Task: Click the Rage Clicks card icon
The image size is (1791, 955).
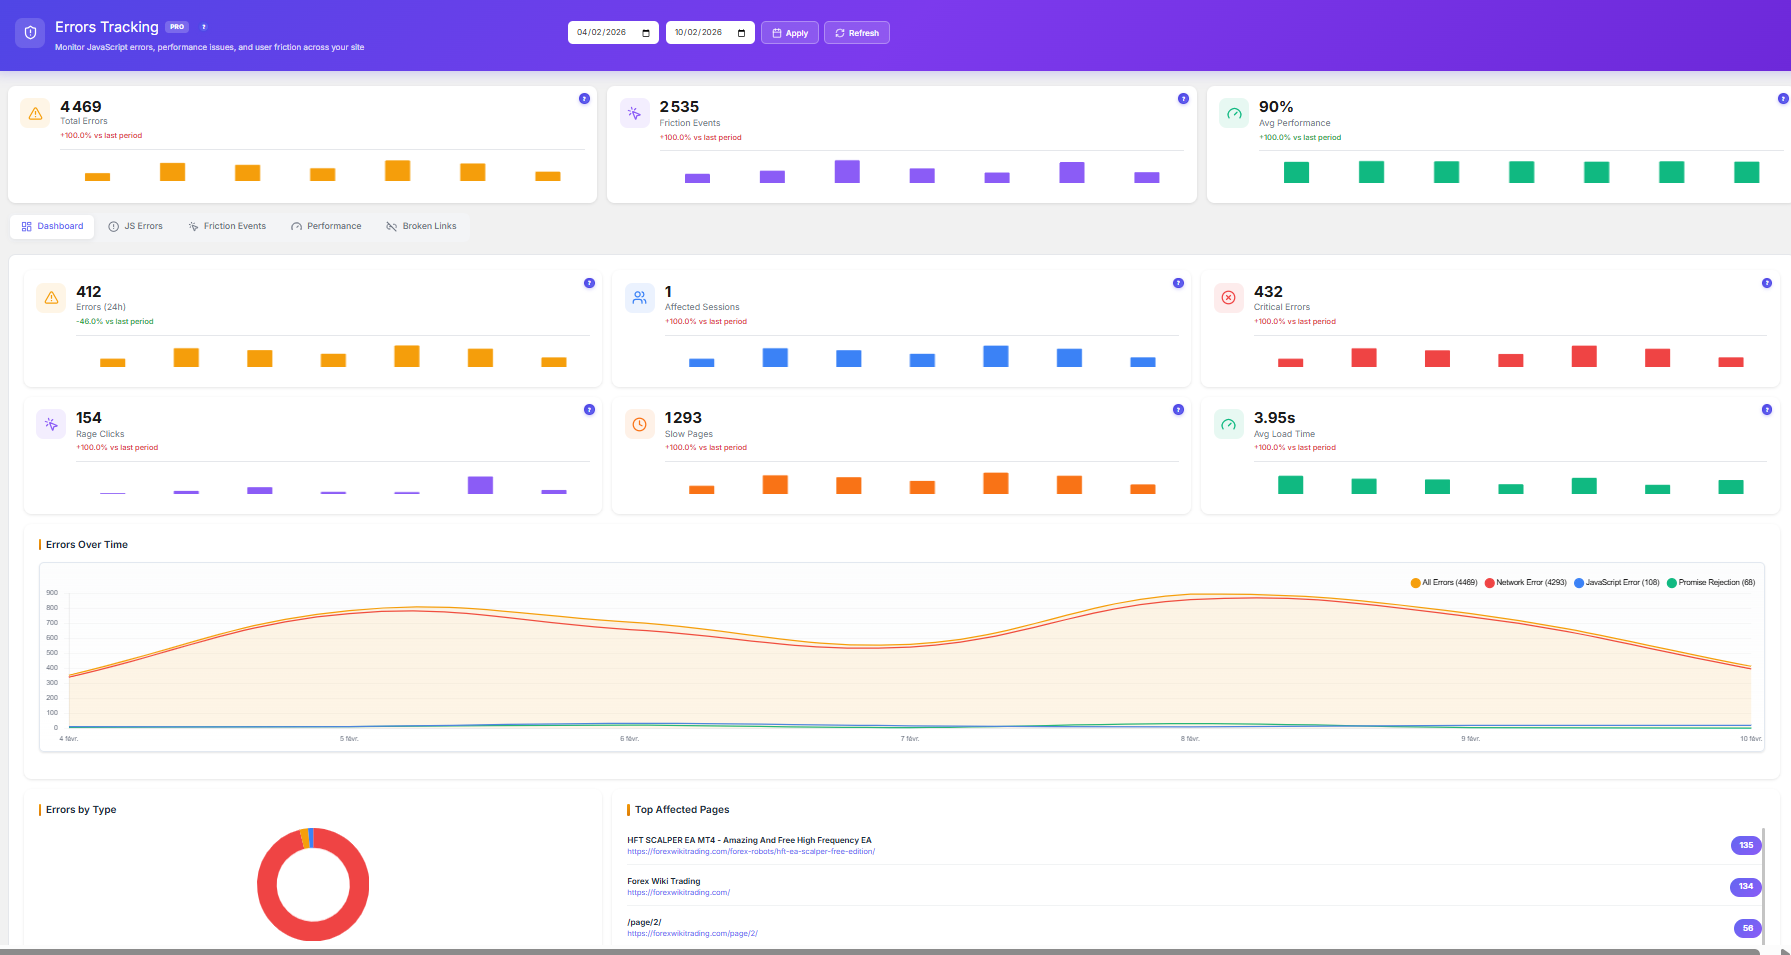Action: tap(51, 424)
